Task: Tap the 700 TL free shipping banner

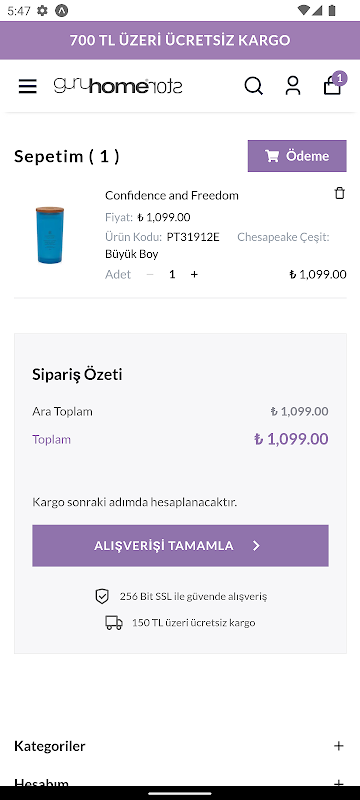Action: click(180, 40)
